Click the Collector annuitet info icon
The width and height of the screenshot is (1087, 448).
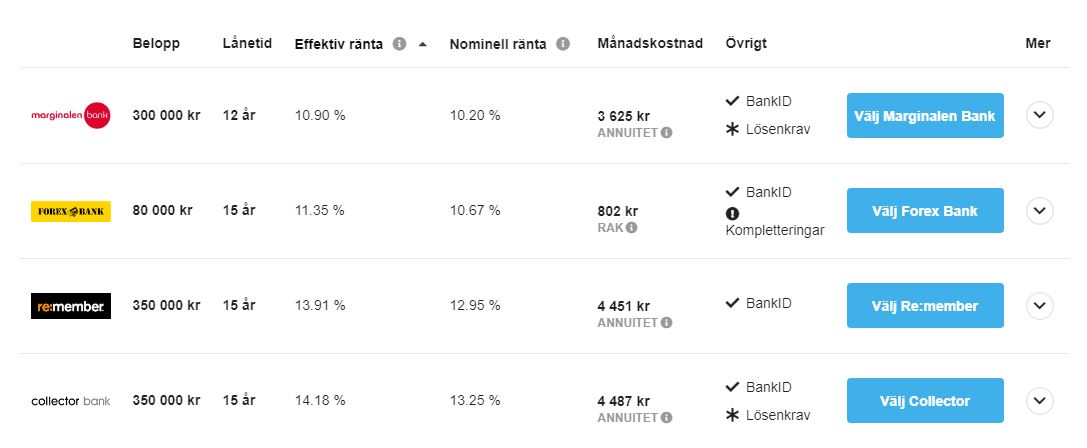[666, 417]
